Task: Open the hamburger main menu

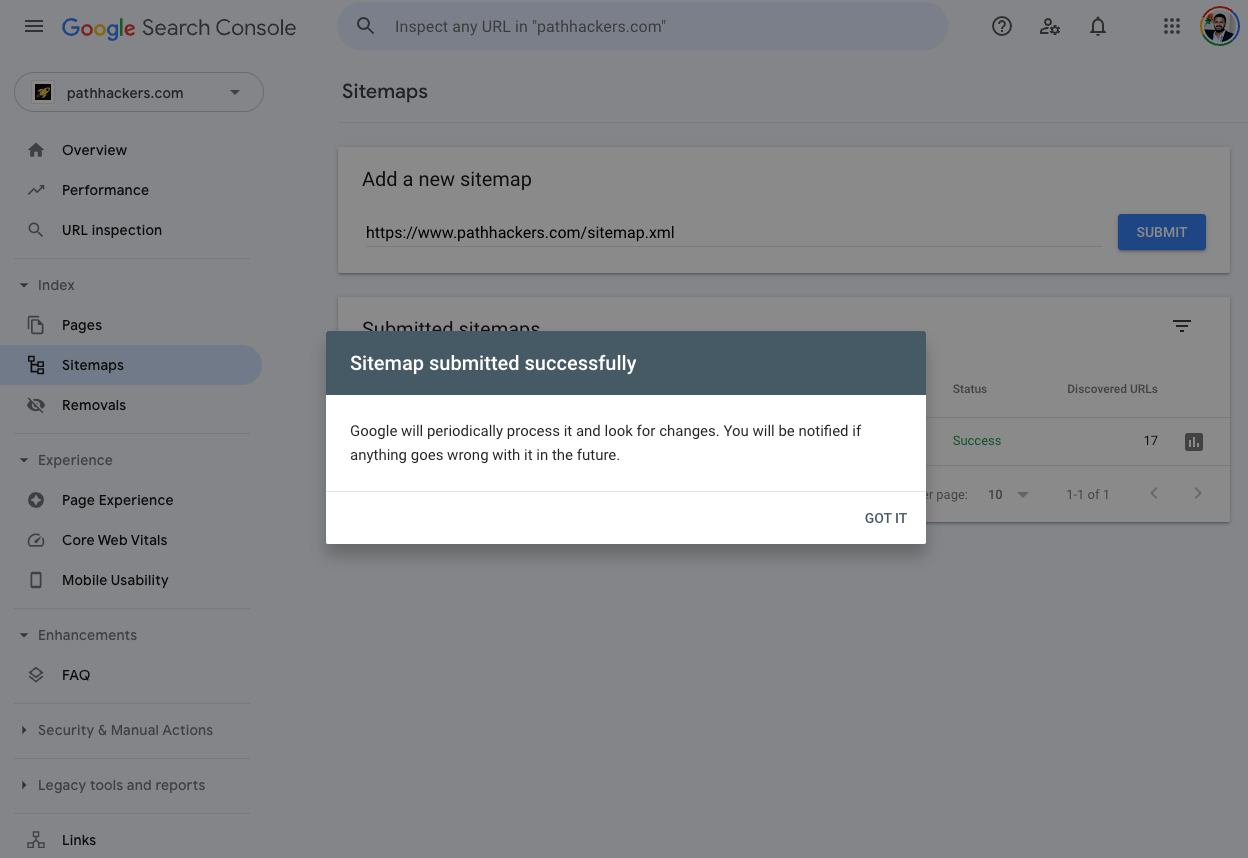Action: pyautogui.click(x=34, y=26)
